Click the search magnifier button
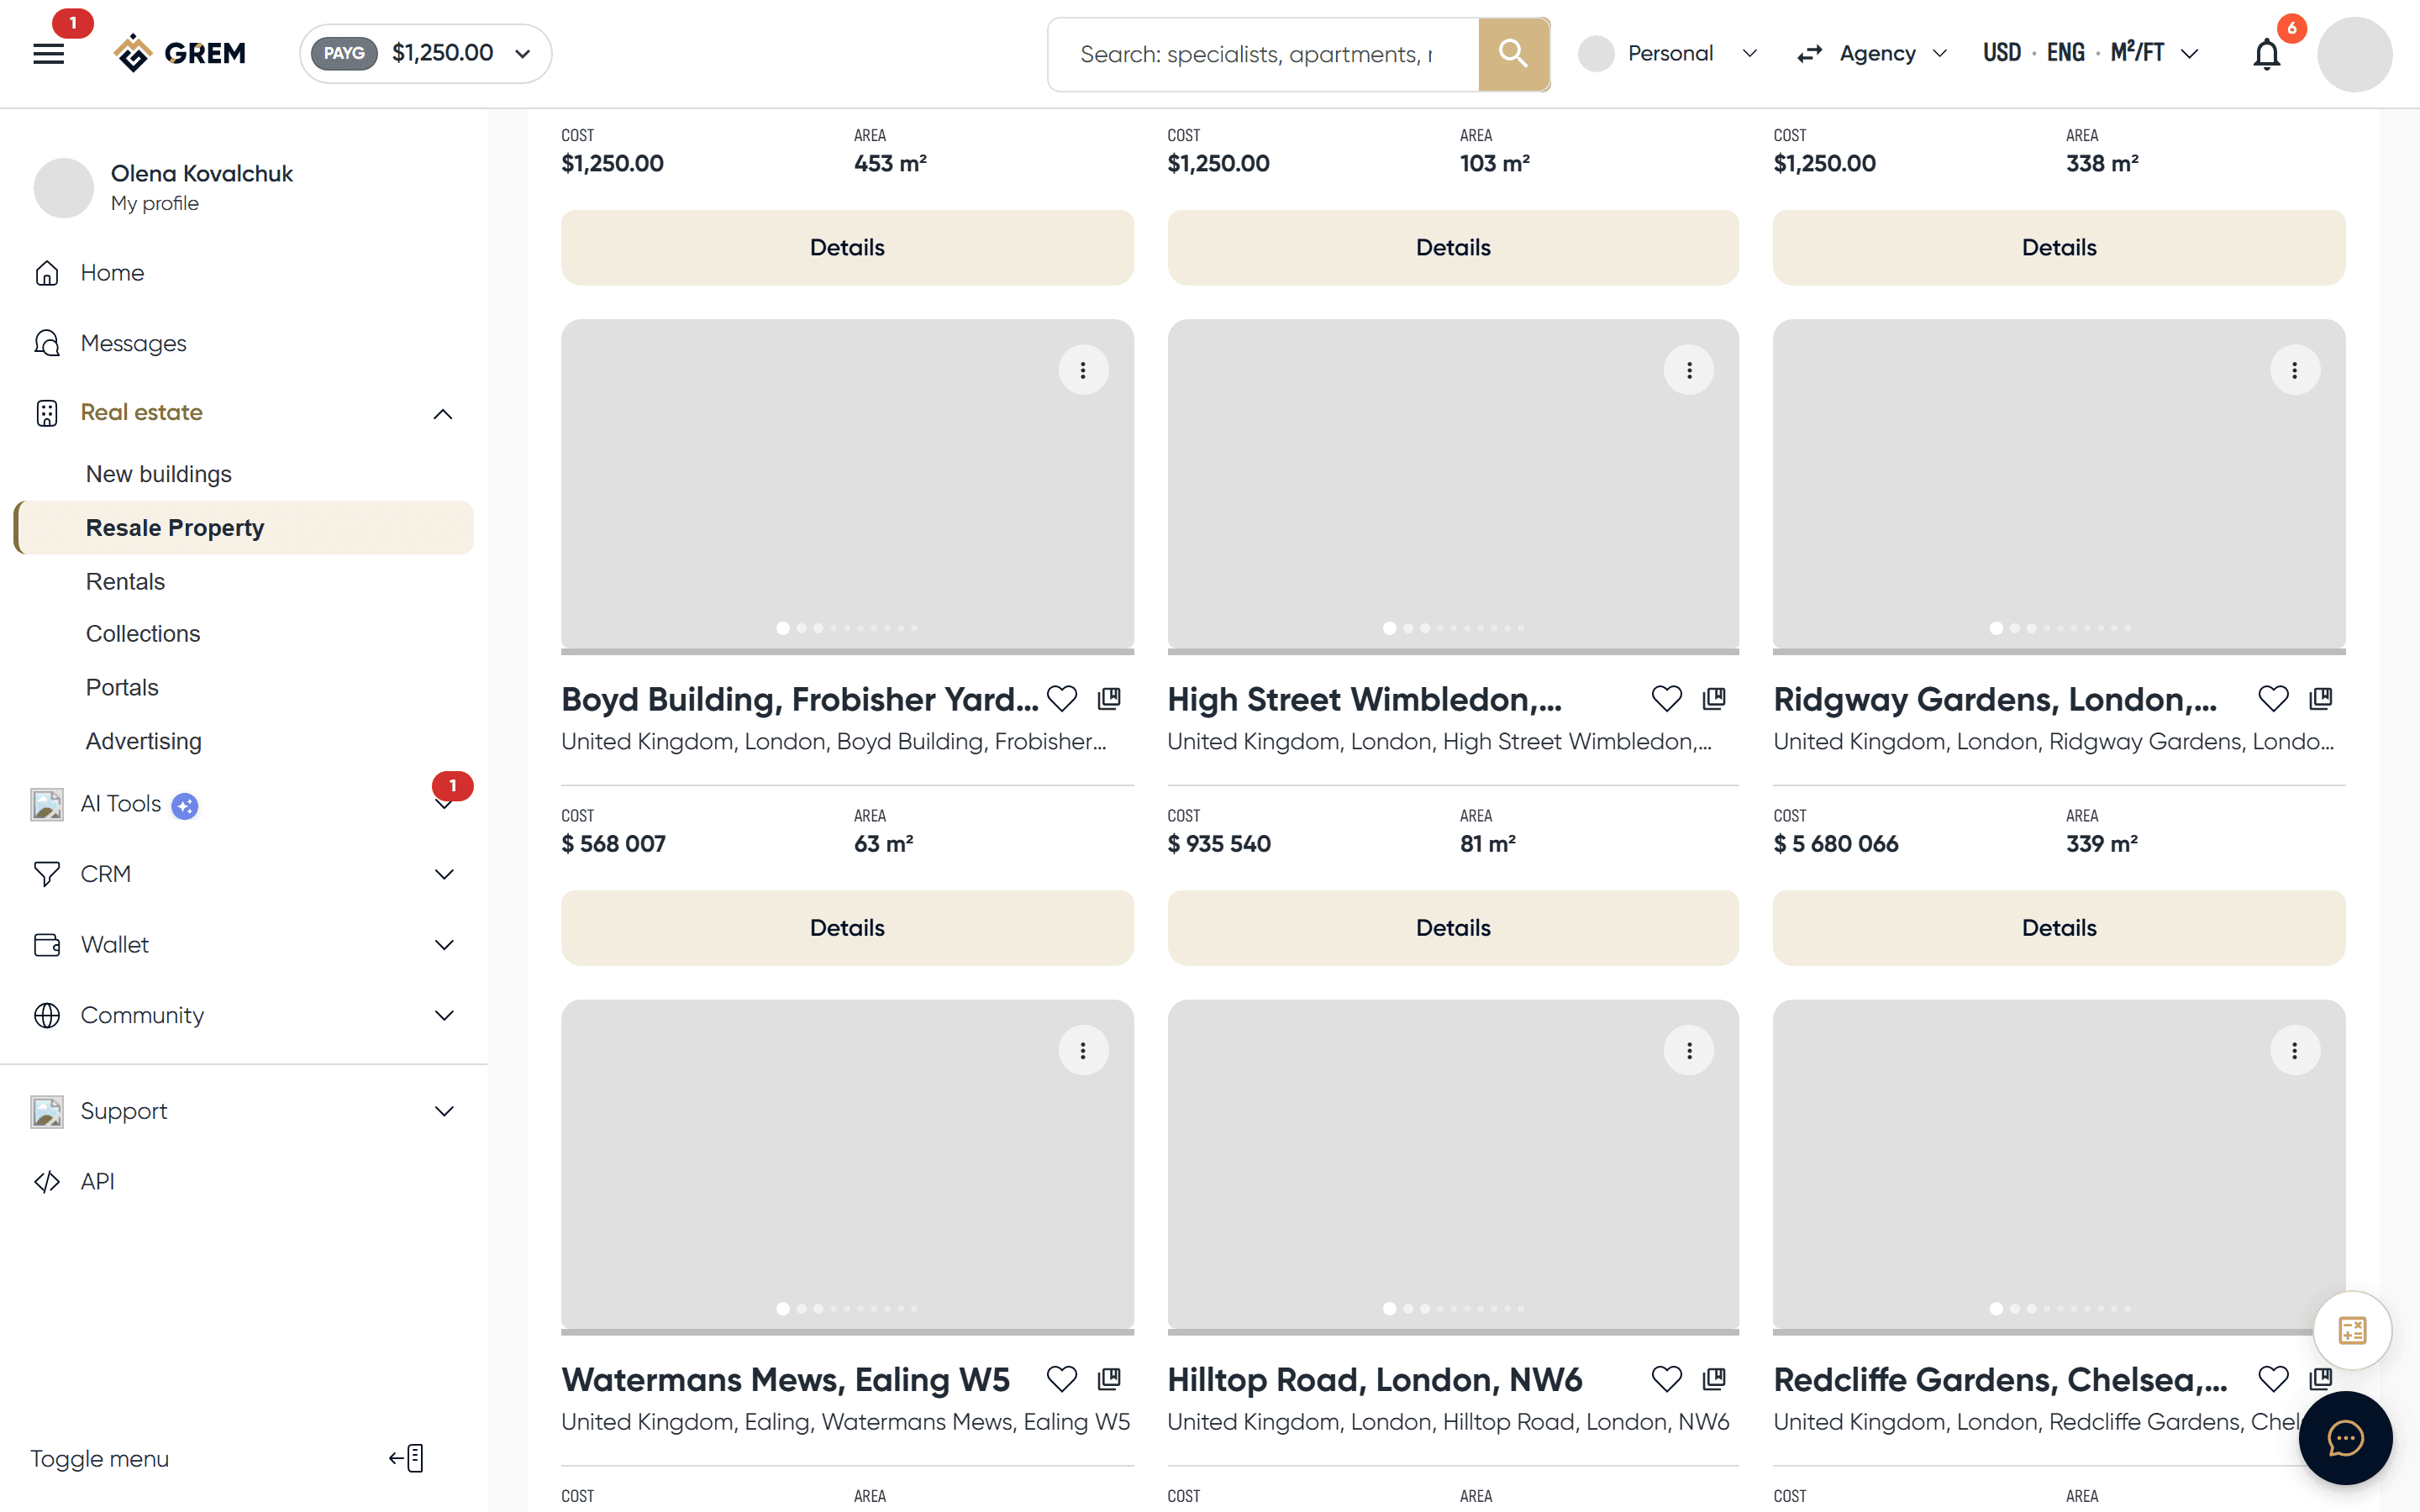The width and height of the screenshot is (2420, 1512). [x=1513, y=54]
